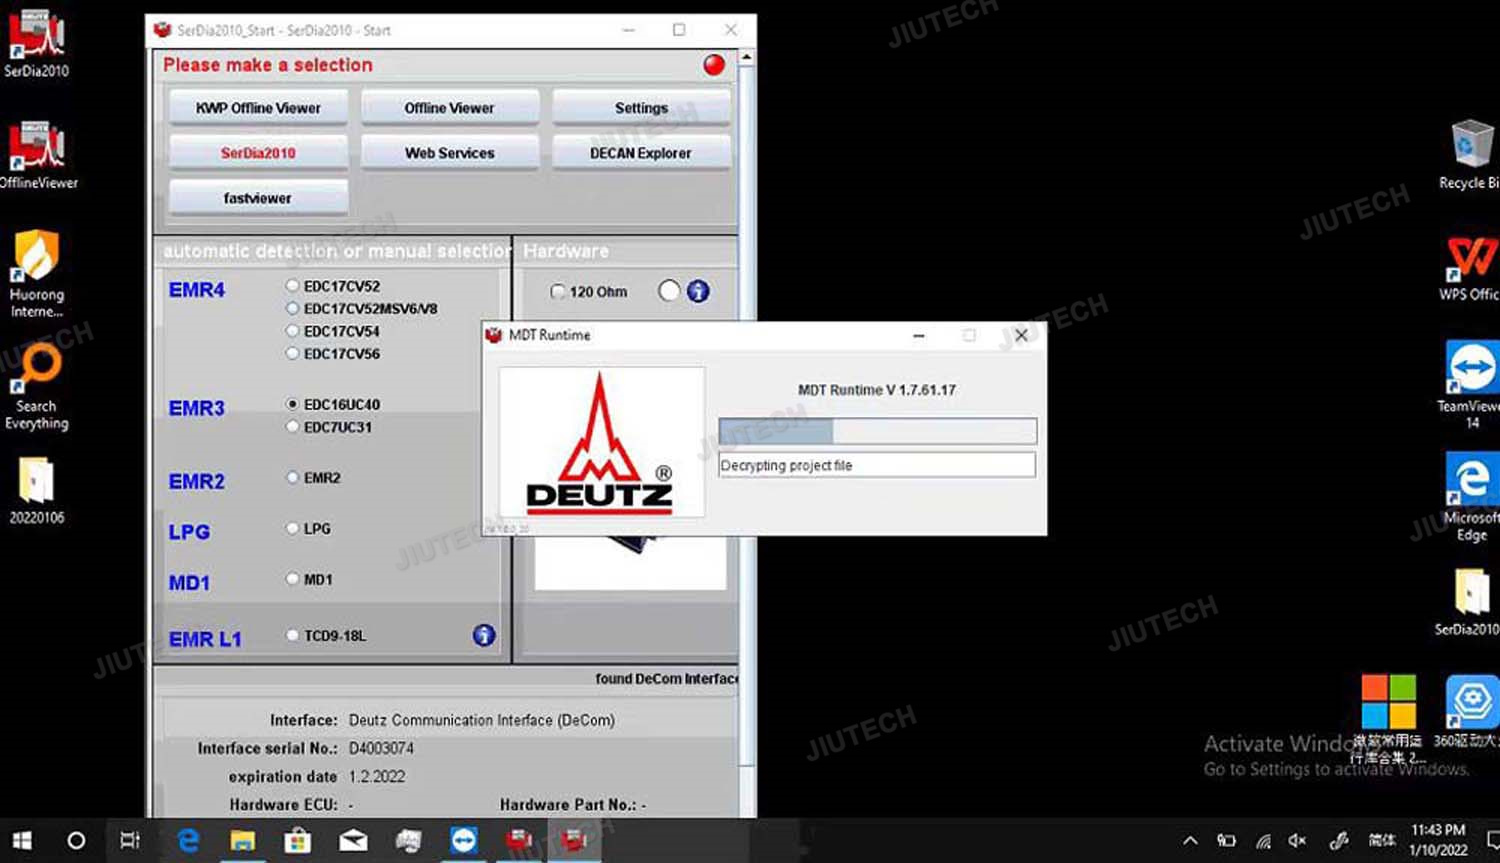The image size is (1500, 863).
Task: Click the MDT Runtime loading progress bar
Action: (878, 431)
